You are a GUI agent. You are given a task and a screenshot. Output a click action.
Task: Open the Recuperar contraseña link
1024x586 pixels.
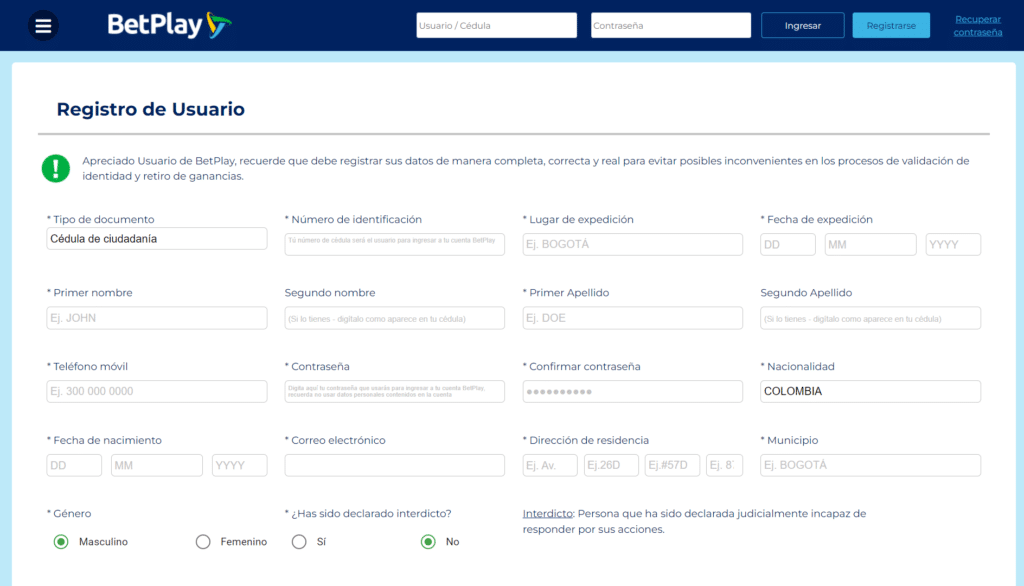coord(977,26)
